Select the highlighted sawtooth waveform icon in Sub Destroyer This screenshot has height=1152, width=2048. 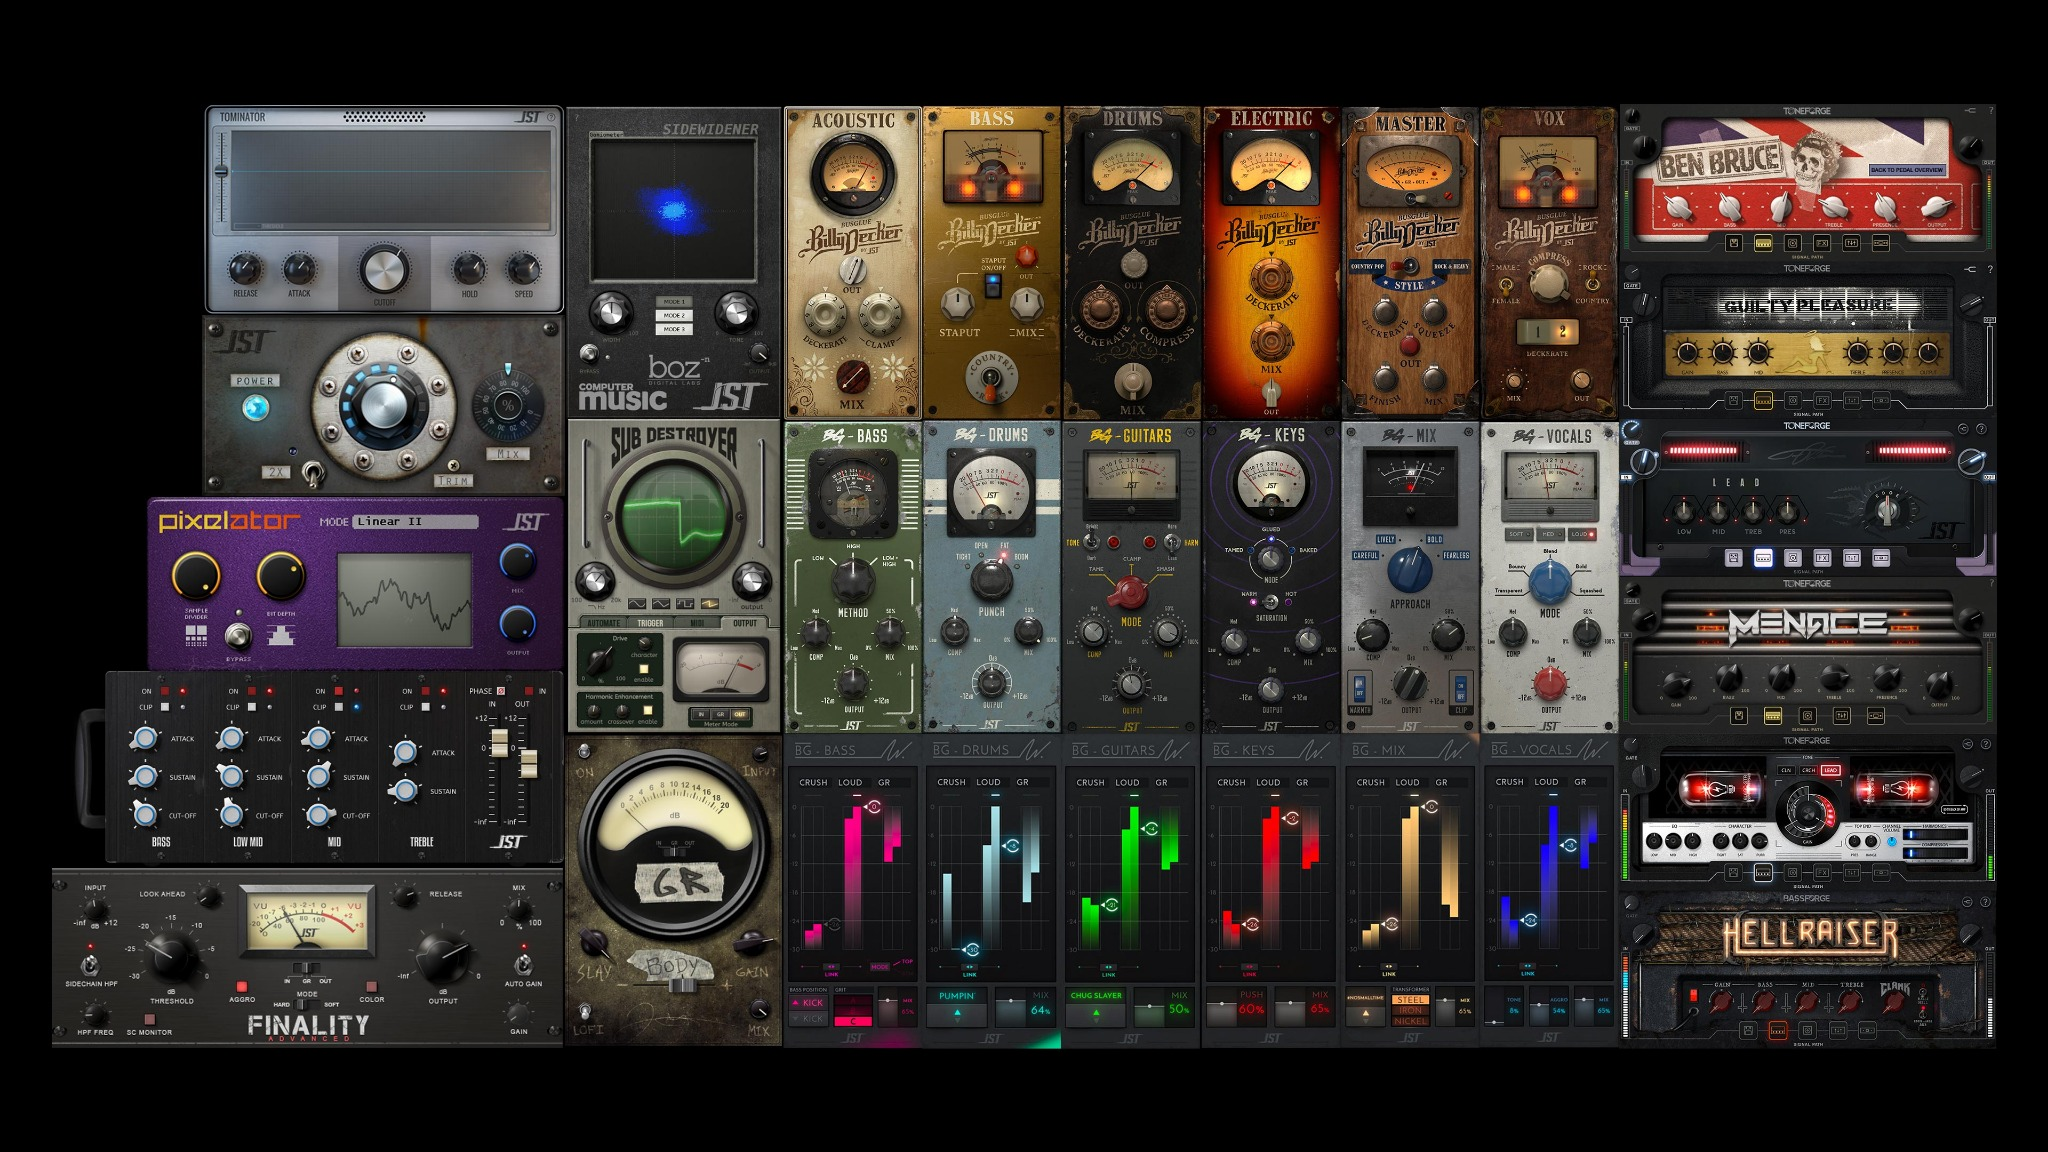(x=709, y=604)
